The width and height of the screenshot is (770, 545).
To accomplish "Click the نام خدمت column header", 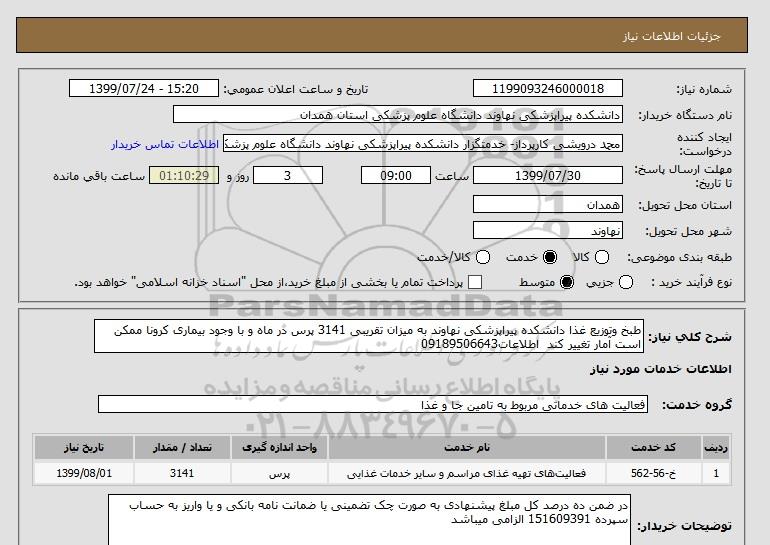I will pyautogui.click(x=467, y=447).
